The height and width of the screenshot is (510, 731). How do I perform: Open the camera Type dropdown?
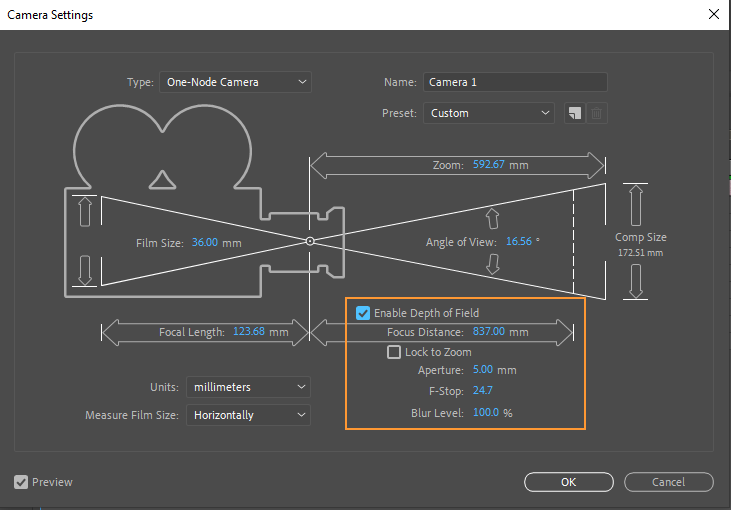click(x=235, y=82)
